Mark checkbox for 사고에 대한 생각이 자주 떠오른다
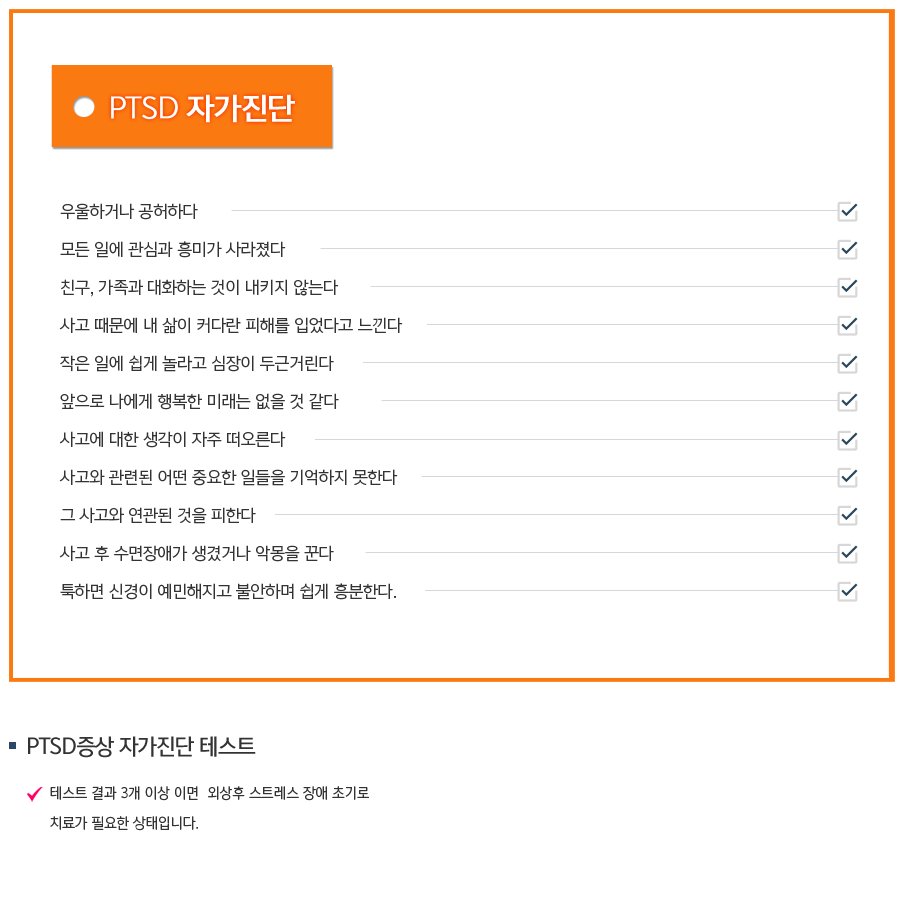 tap(847, 440)
